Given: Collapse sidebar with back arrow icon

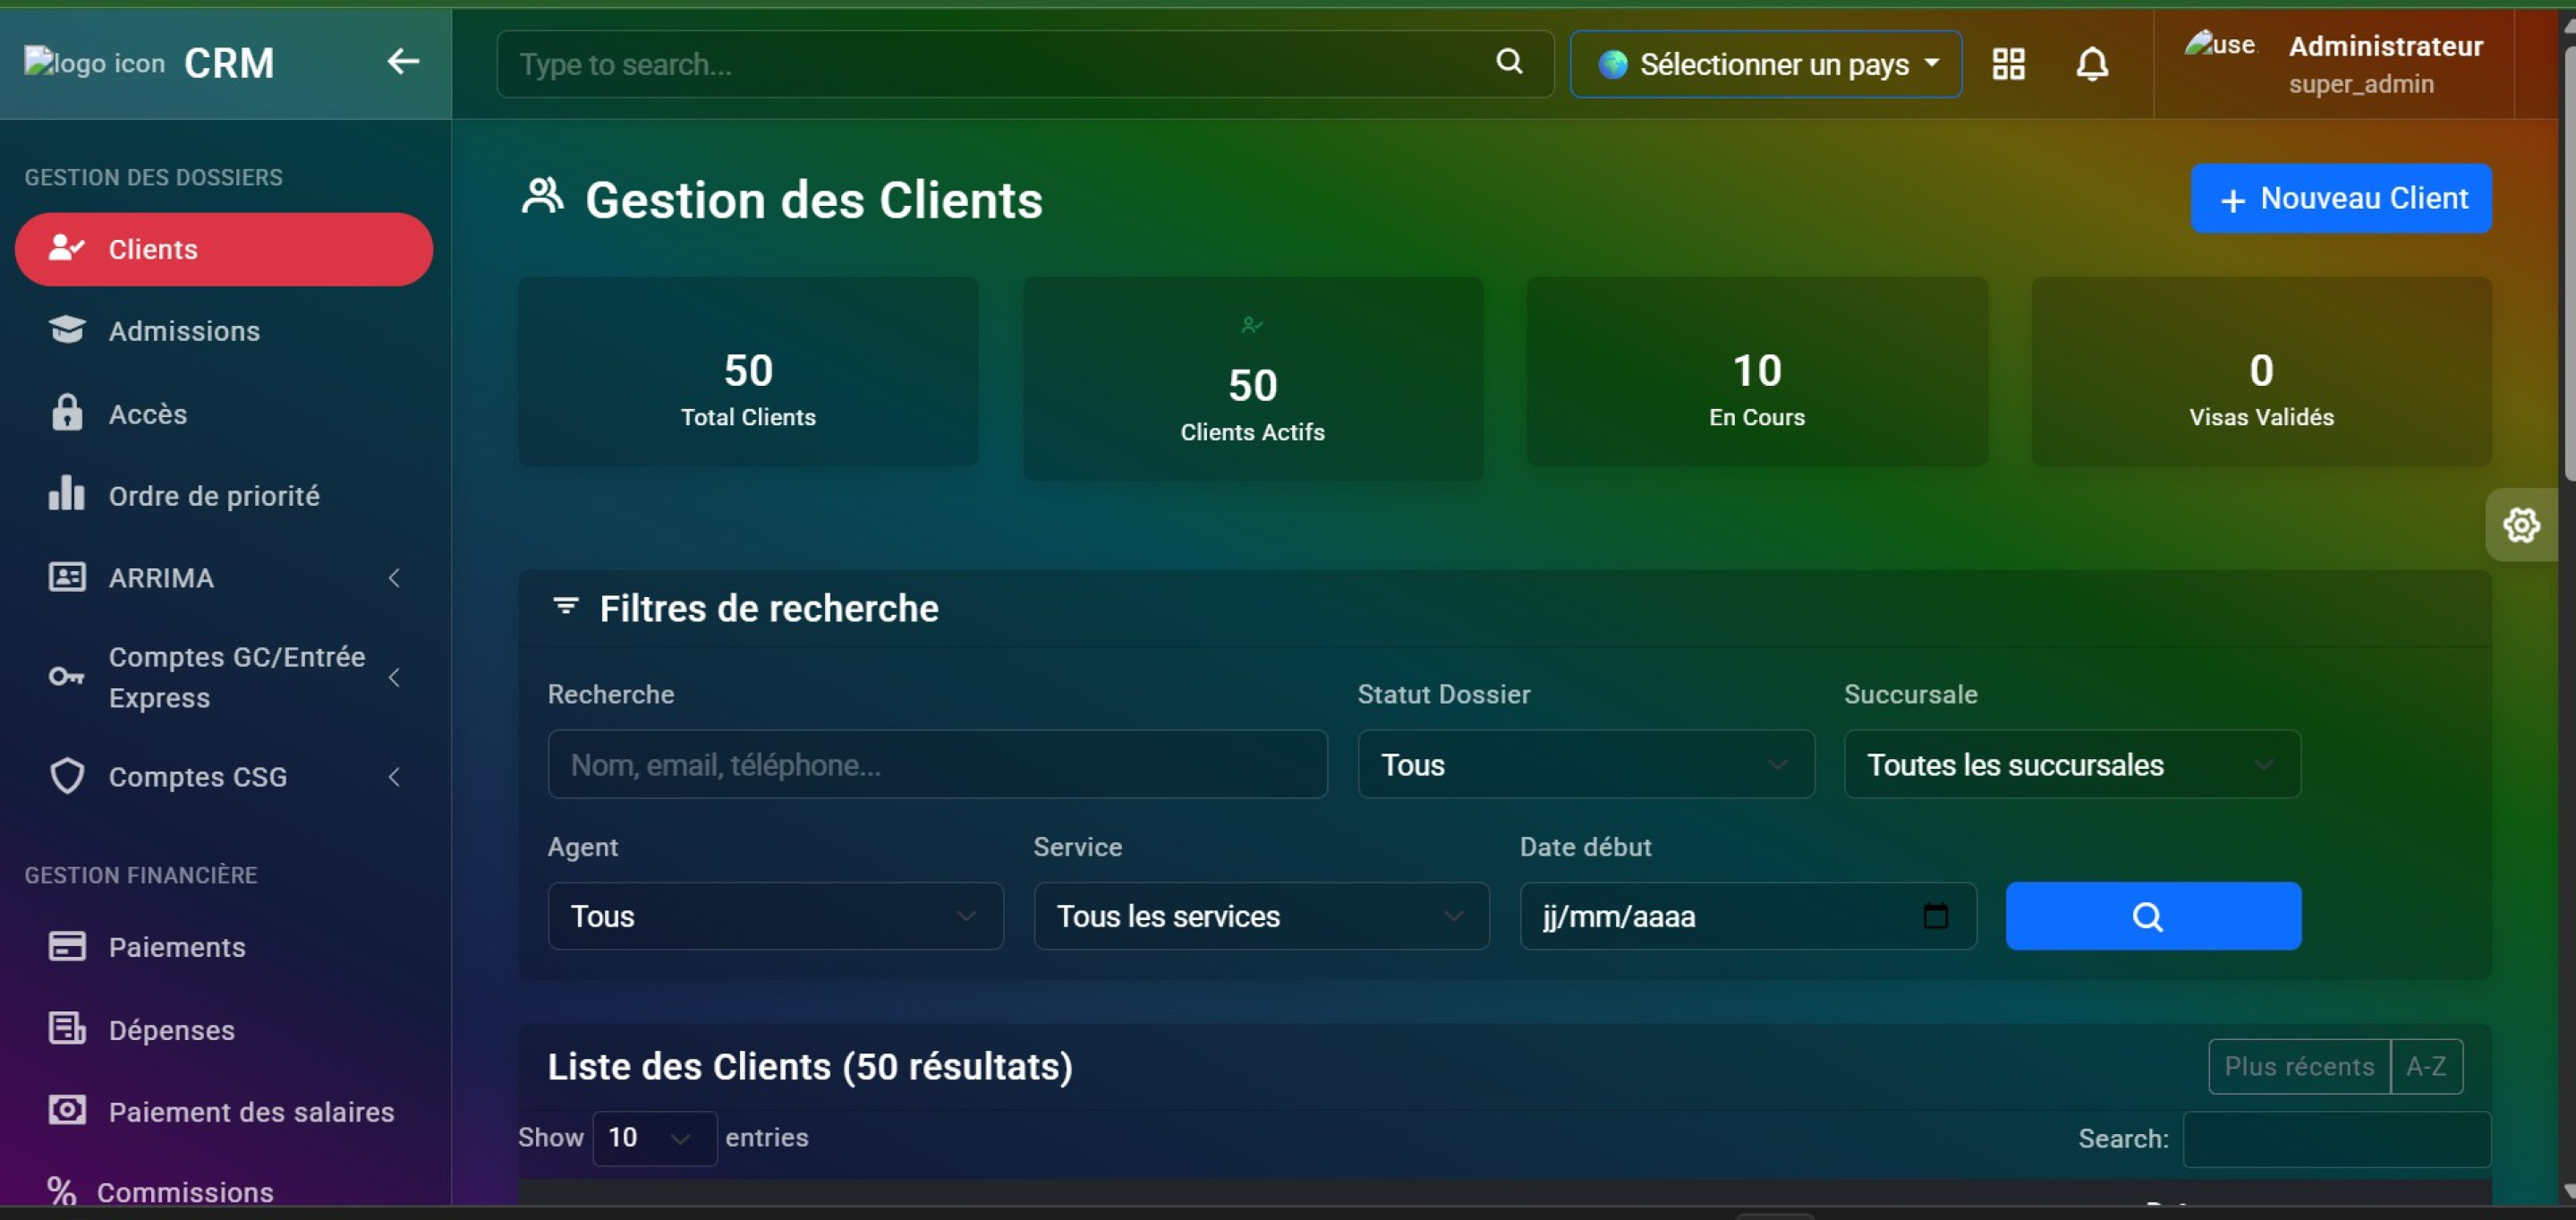Looking at the screenshot, I should tap(402, 62).
